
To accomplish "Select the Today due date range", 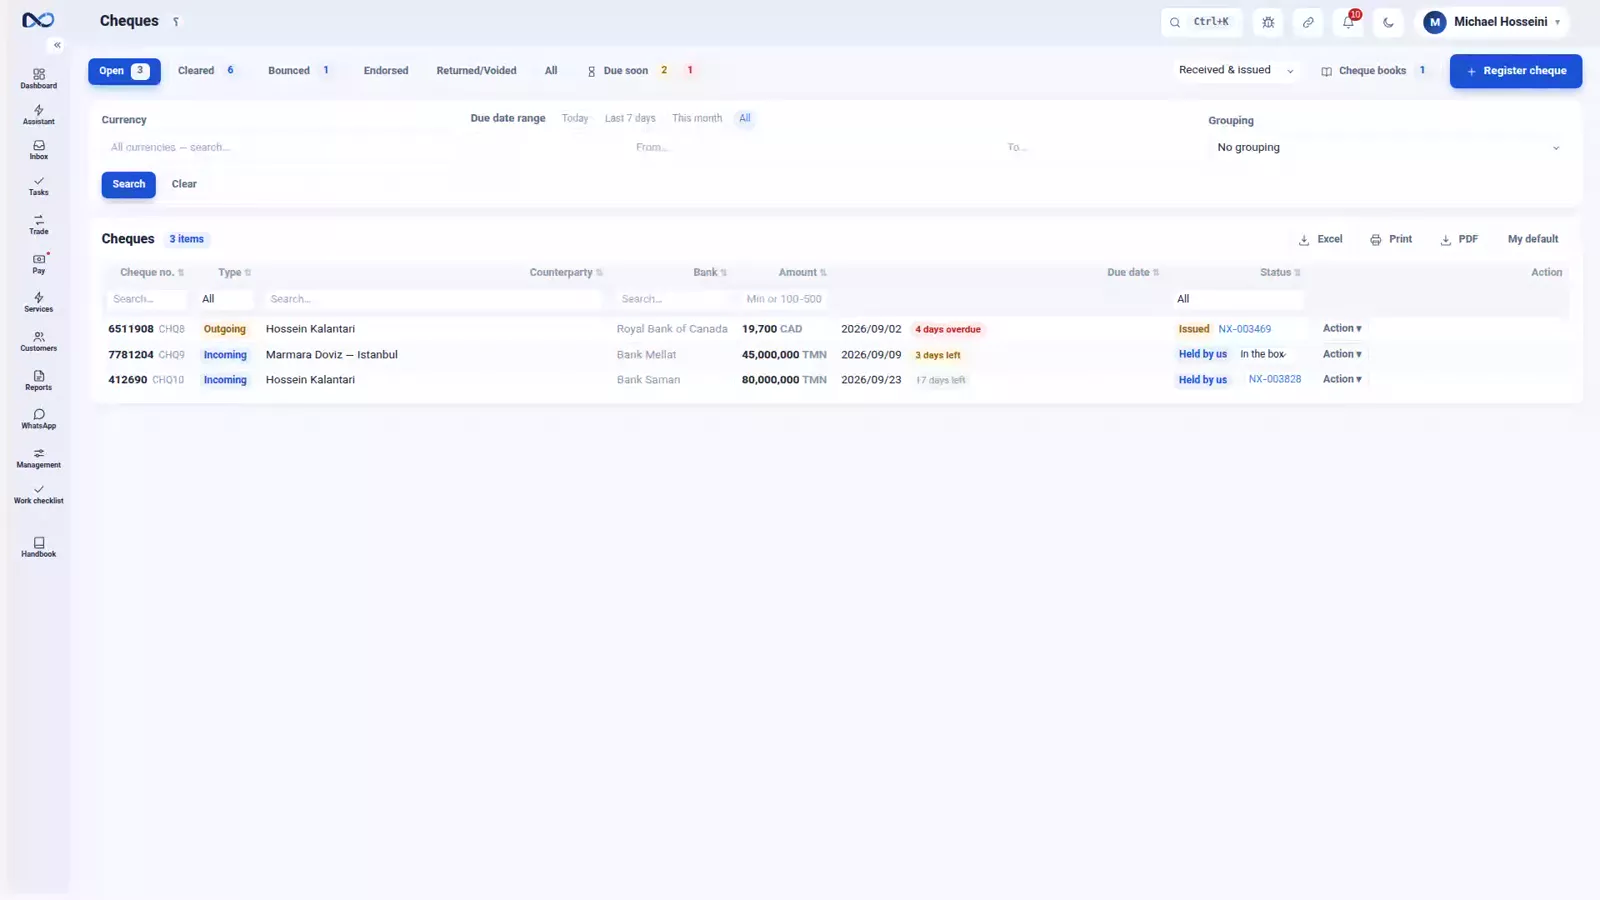I will pyautogui.click(x=575, y=118).
